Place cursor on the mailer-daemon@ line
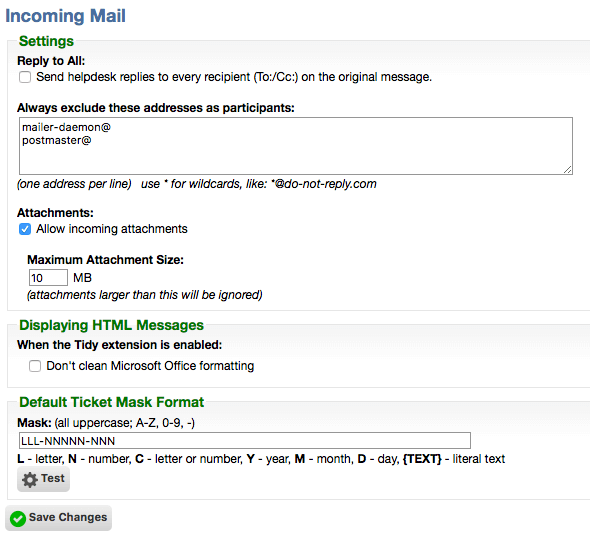 click(66, 127)
